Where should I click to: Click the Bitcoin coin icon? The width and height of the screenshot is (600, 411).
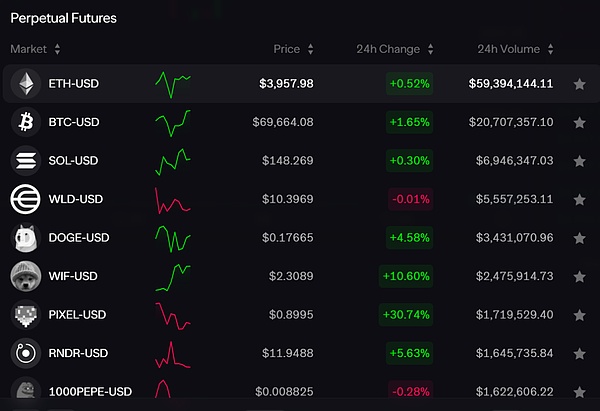(24, 122)
